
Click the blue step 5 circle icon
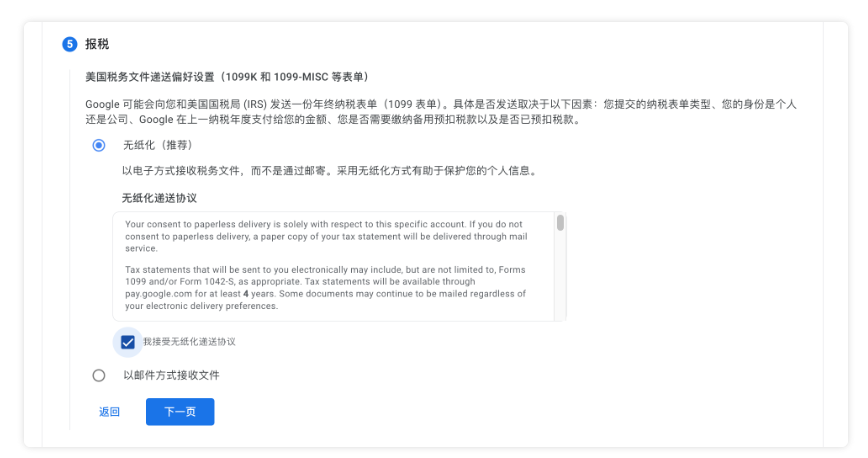(70, 44)
